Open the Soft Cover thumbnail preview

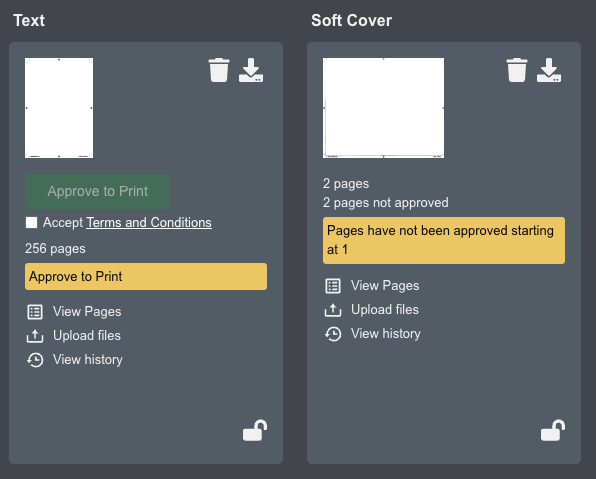[x=384, y=108]
